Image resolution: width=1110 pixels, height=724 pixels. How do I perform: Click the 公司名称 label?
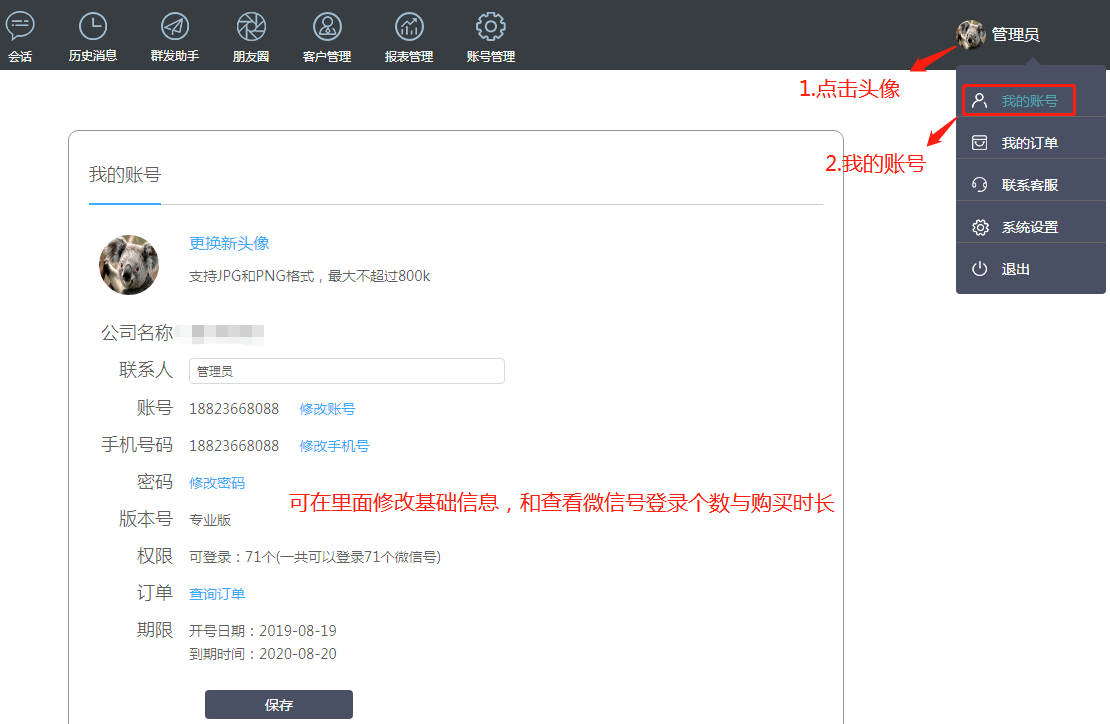(x=137, y=333)
